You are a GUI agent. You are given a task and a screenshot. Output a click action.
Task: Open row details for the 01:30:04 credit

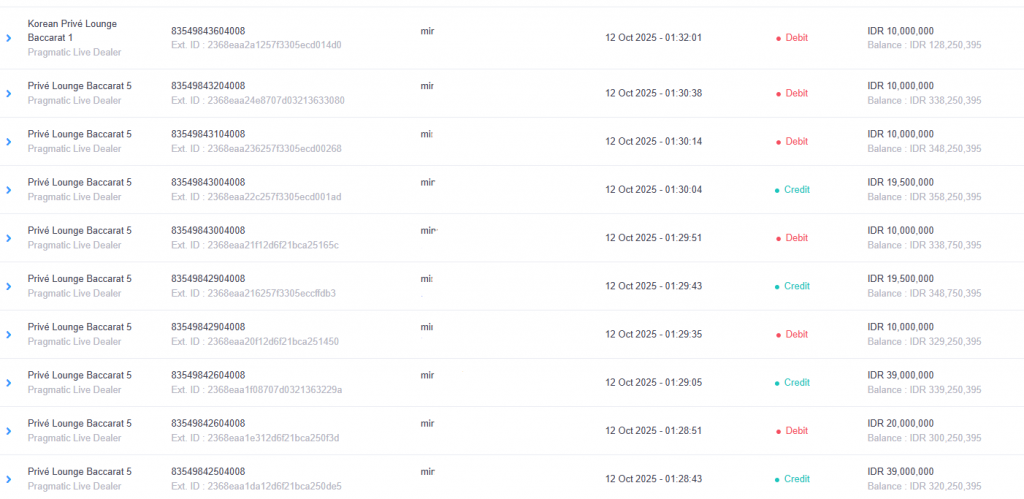(9, 190)
